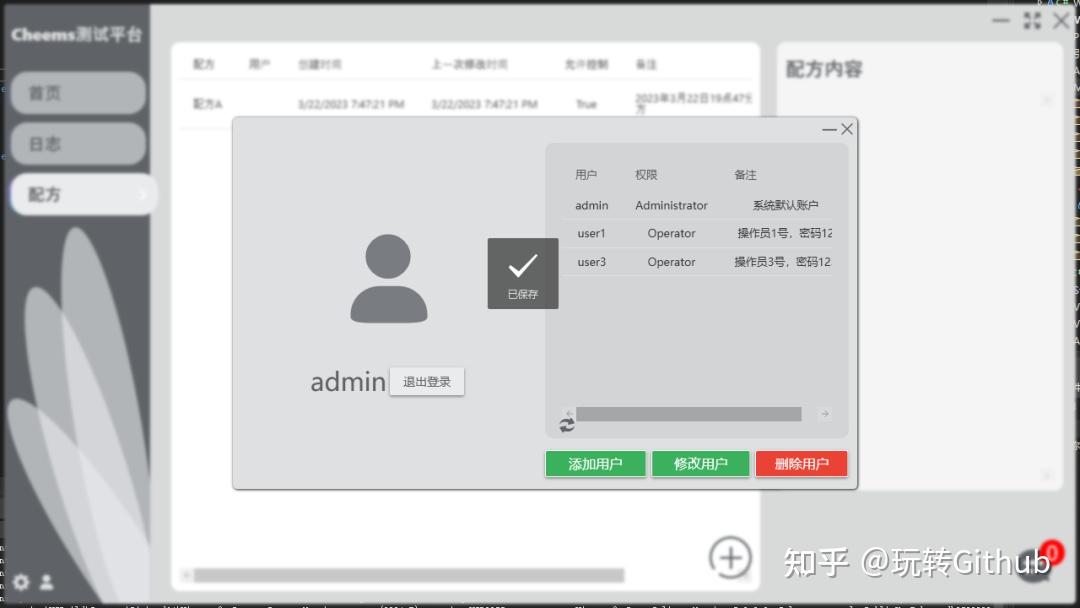
Task: Click the 已保存 checkmark notification
Action: (522, 273)
